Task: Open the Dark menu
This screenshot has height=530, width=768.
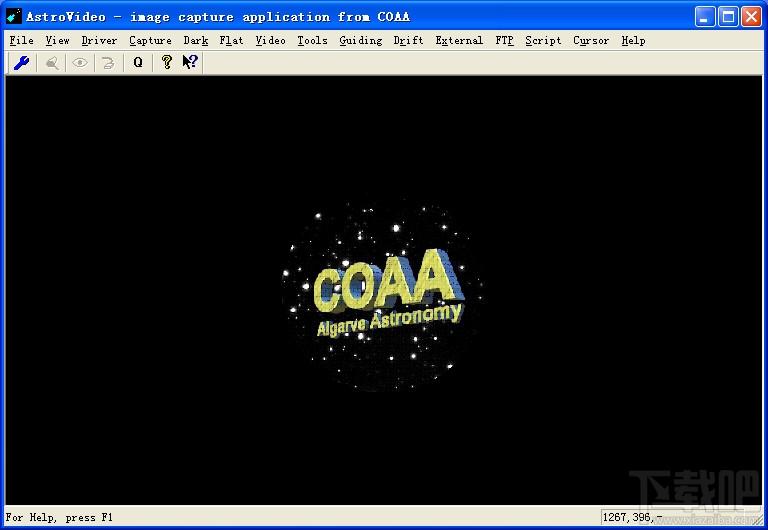Action: [196, 41]
